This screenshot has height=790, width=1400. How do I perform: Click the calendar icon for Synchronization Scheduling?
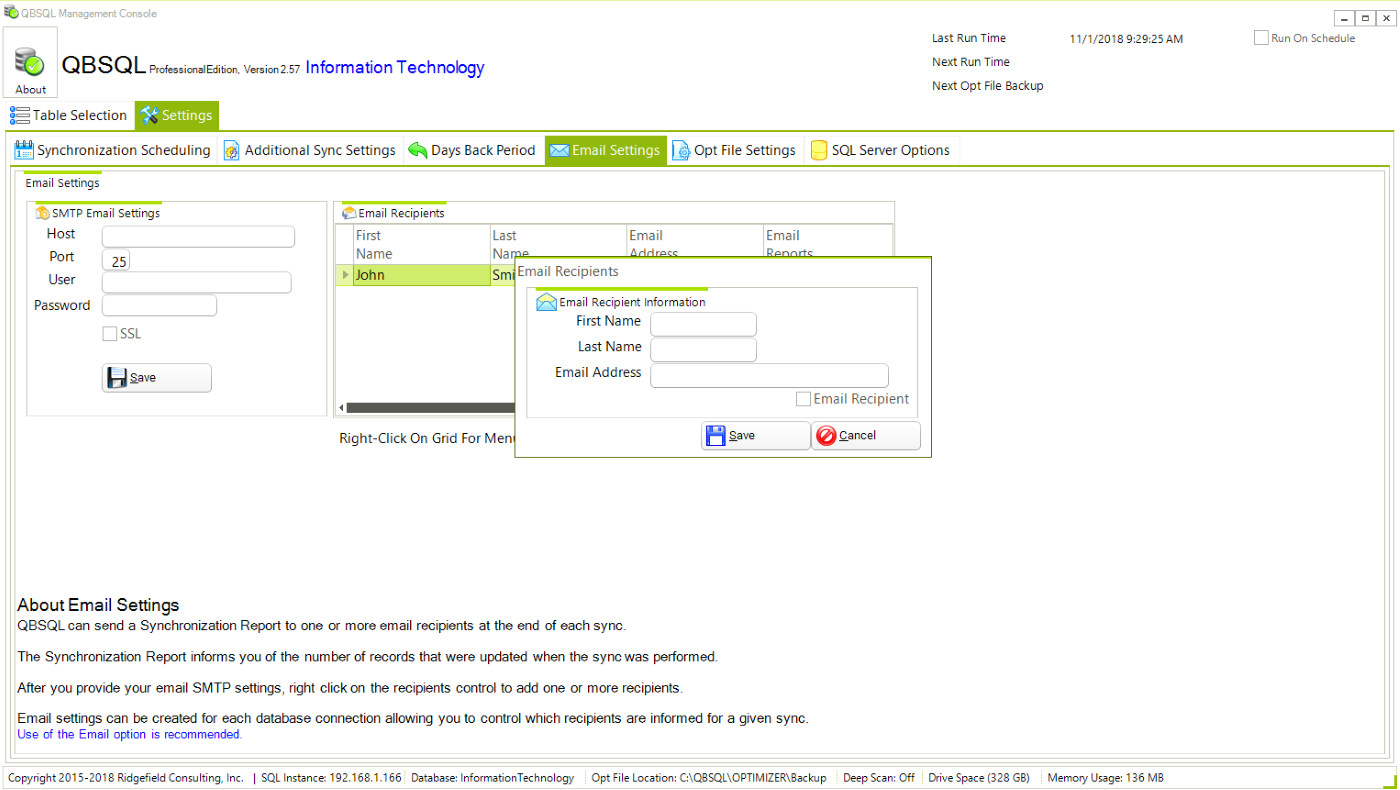24,150
